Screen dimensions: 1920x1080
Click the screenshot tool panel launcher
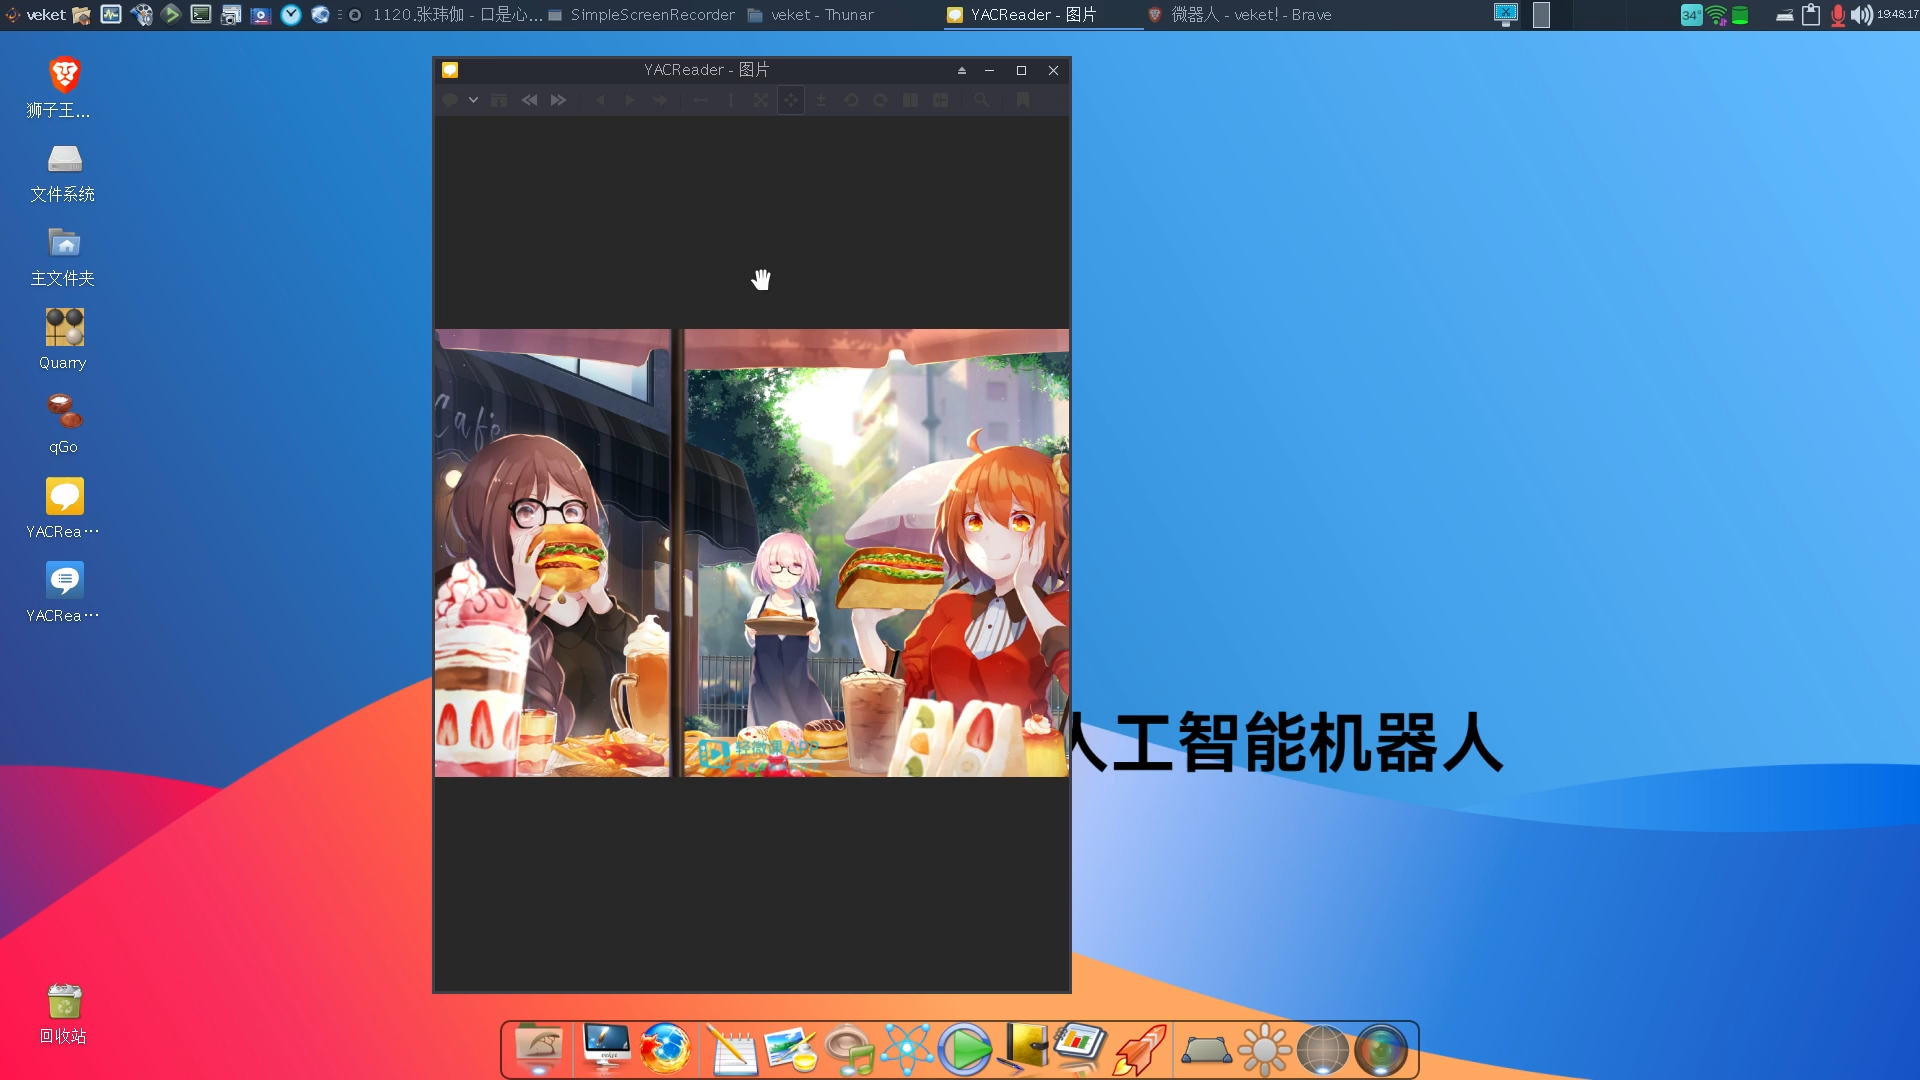tap(231, 15)
